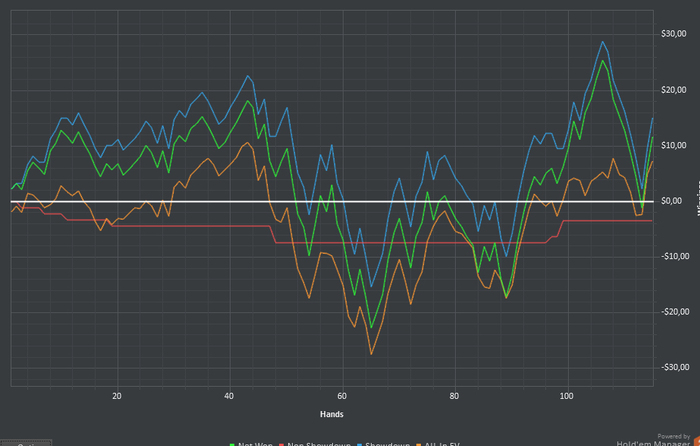The image size is (700, 446).
Task: Click the -$30,00 y-axis label
Action: [675, 367]
